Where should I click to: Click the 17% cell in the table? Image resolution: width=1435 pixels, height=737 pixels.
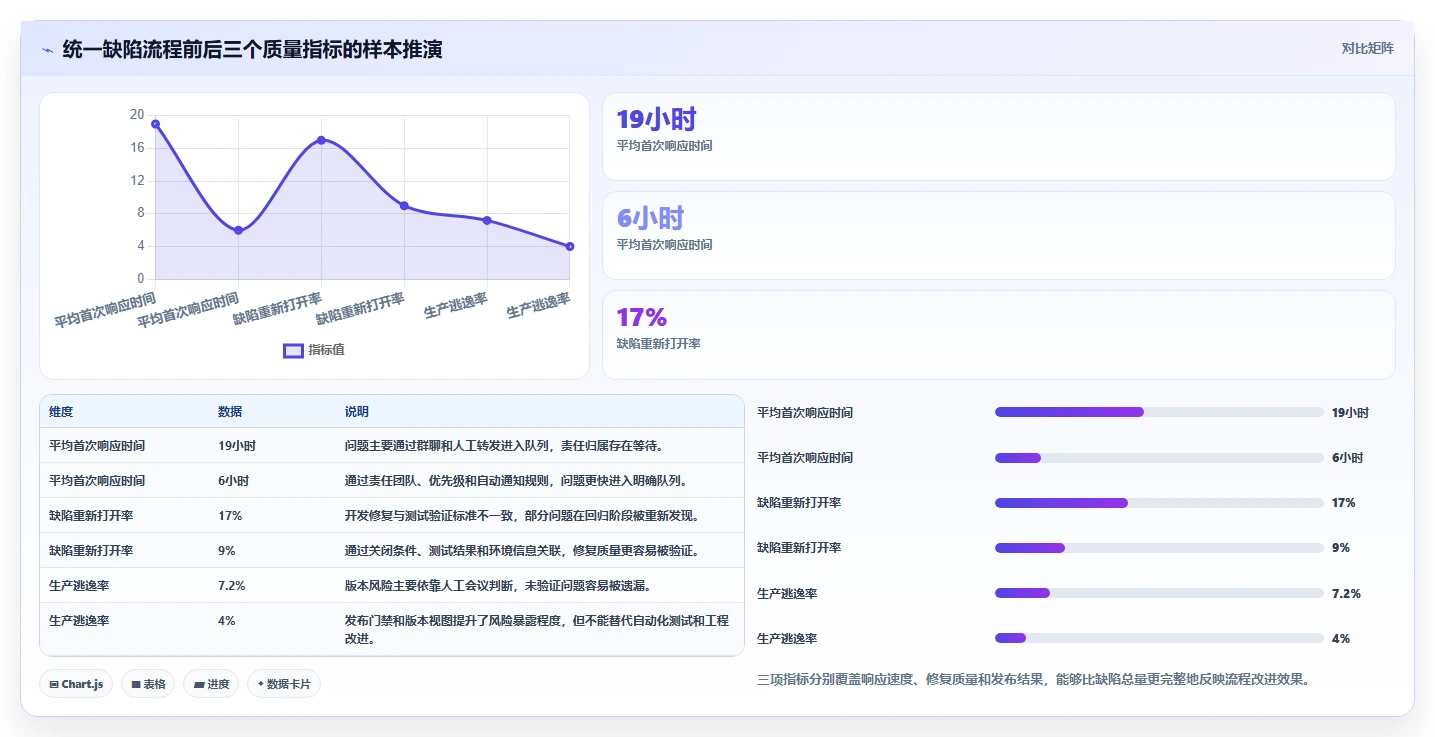tap(230, 516)
